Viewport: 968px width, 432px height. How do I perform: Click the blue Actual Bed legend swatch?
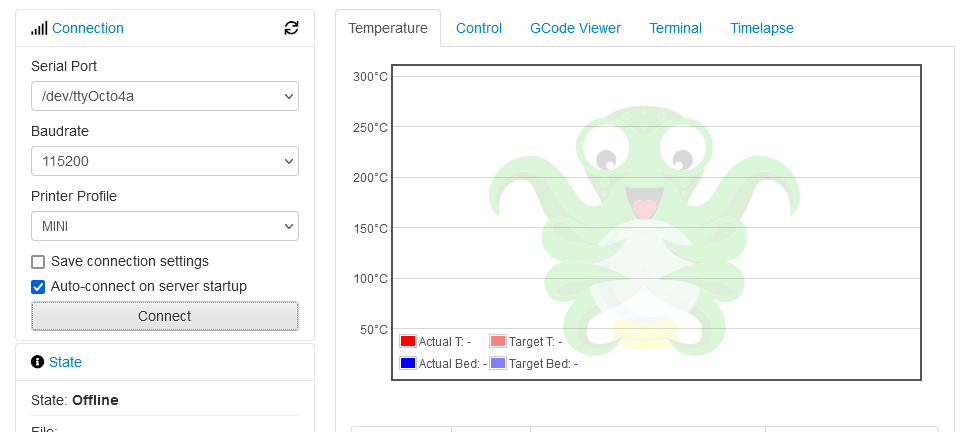tap(408, 363)
